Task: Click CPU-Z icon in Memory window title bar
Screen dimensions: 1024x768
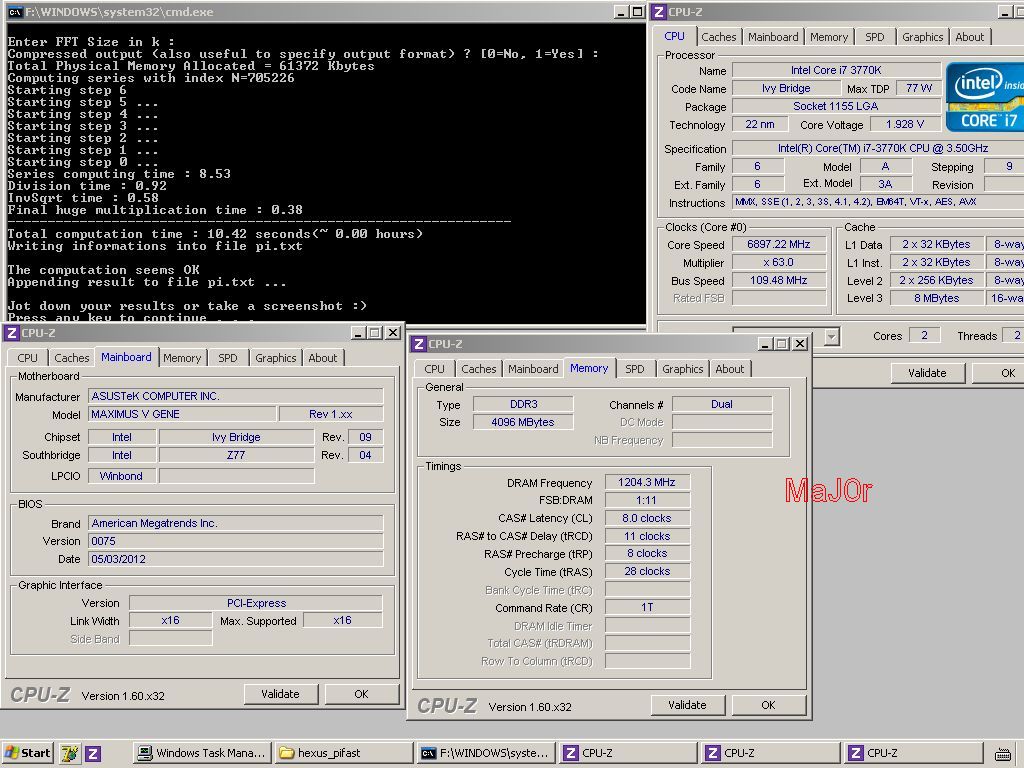Action: pyautogui.click(x=419, y=344)
